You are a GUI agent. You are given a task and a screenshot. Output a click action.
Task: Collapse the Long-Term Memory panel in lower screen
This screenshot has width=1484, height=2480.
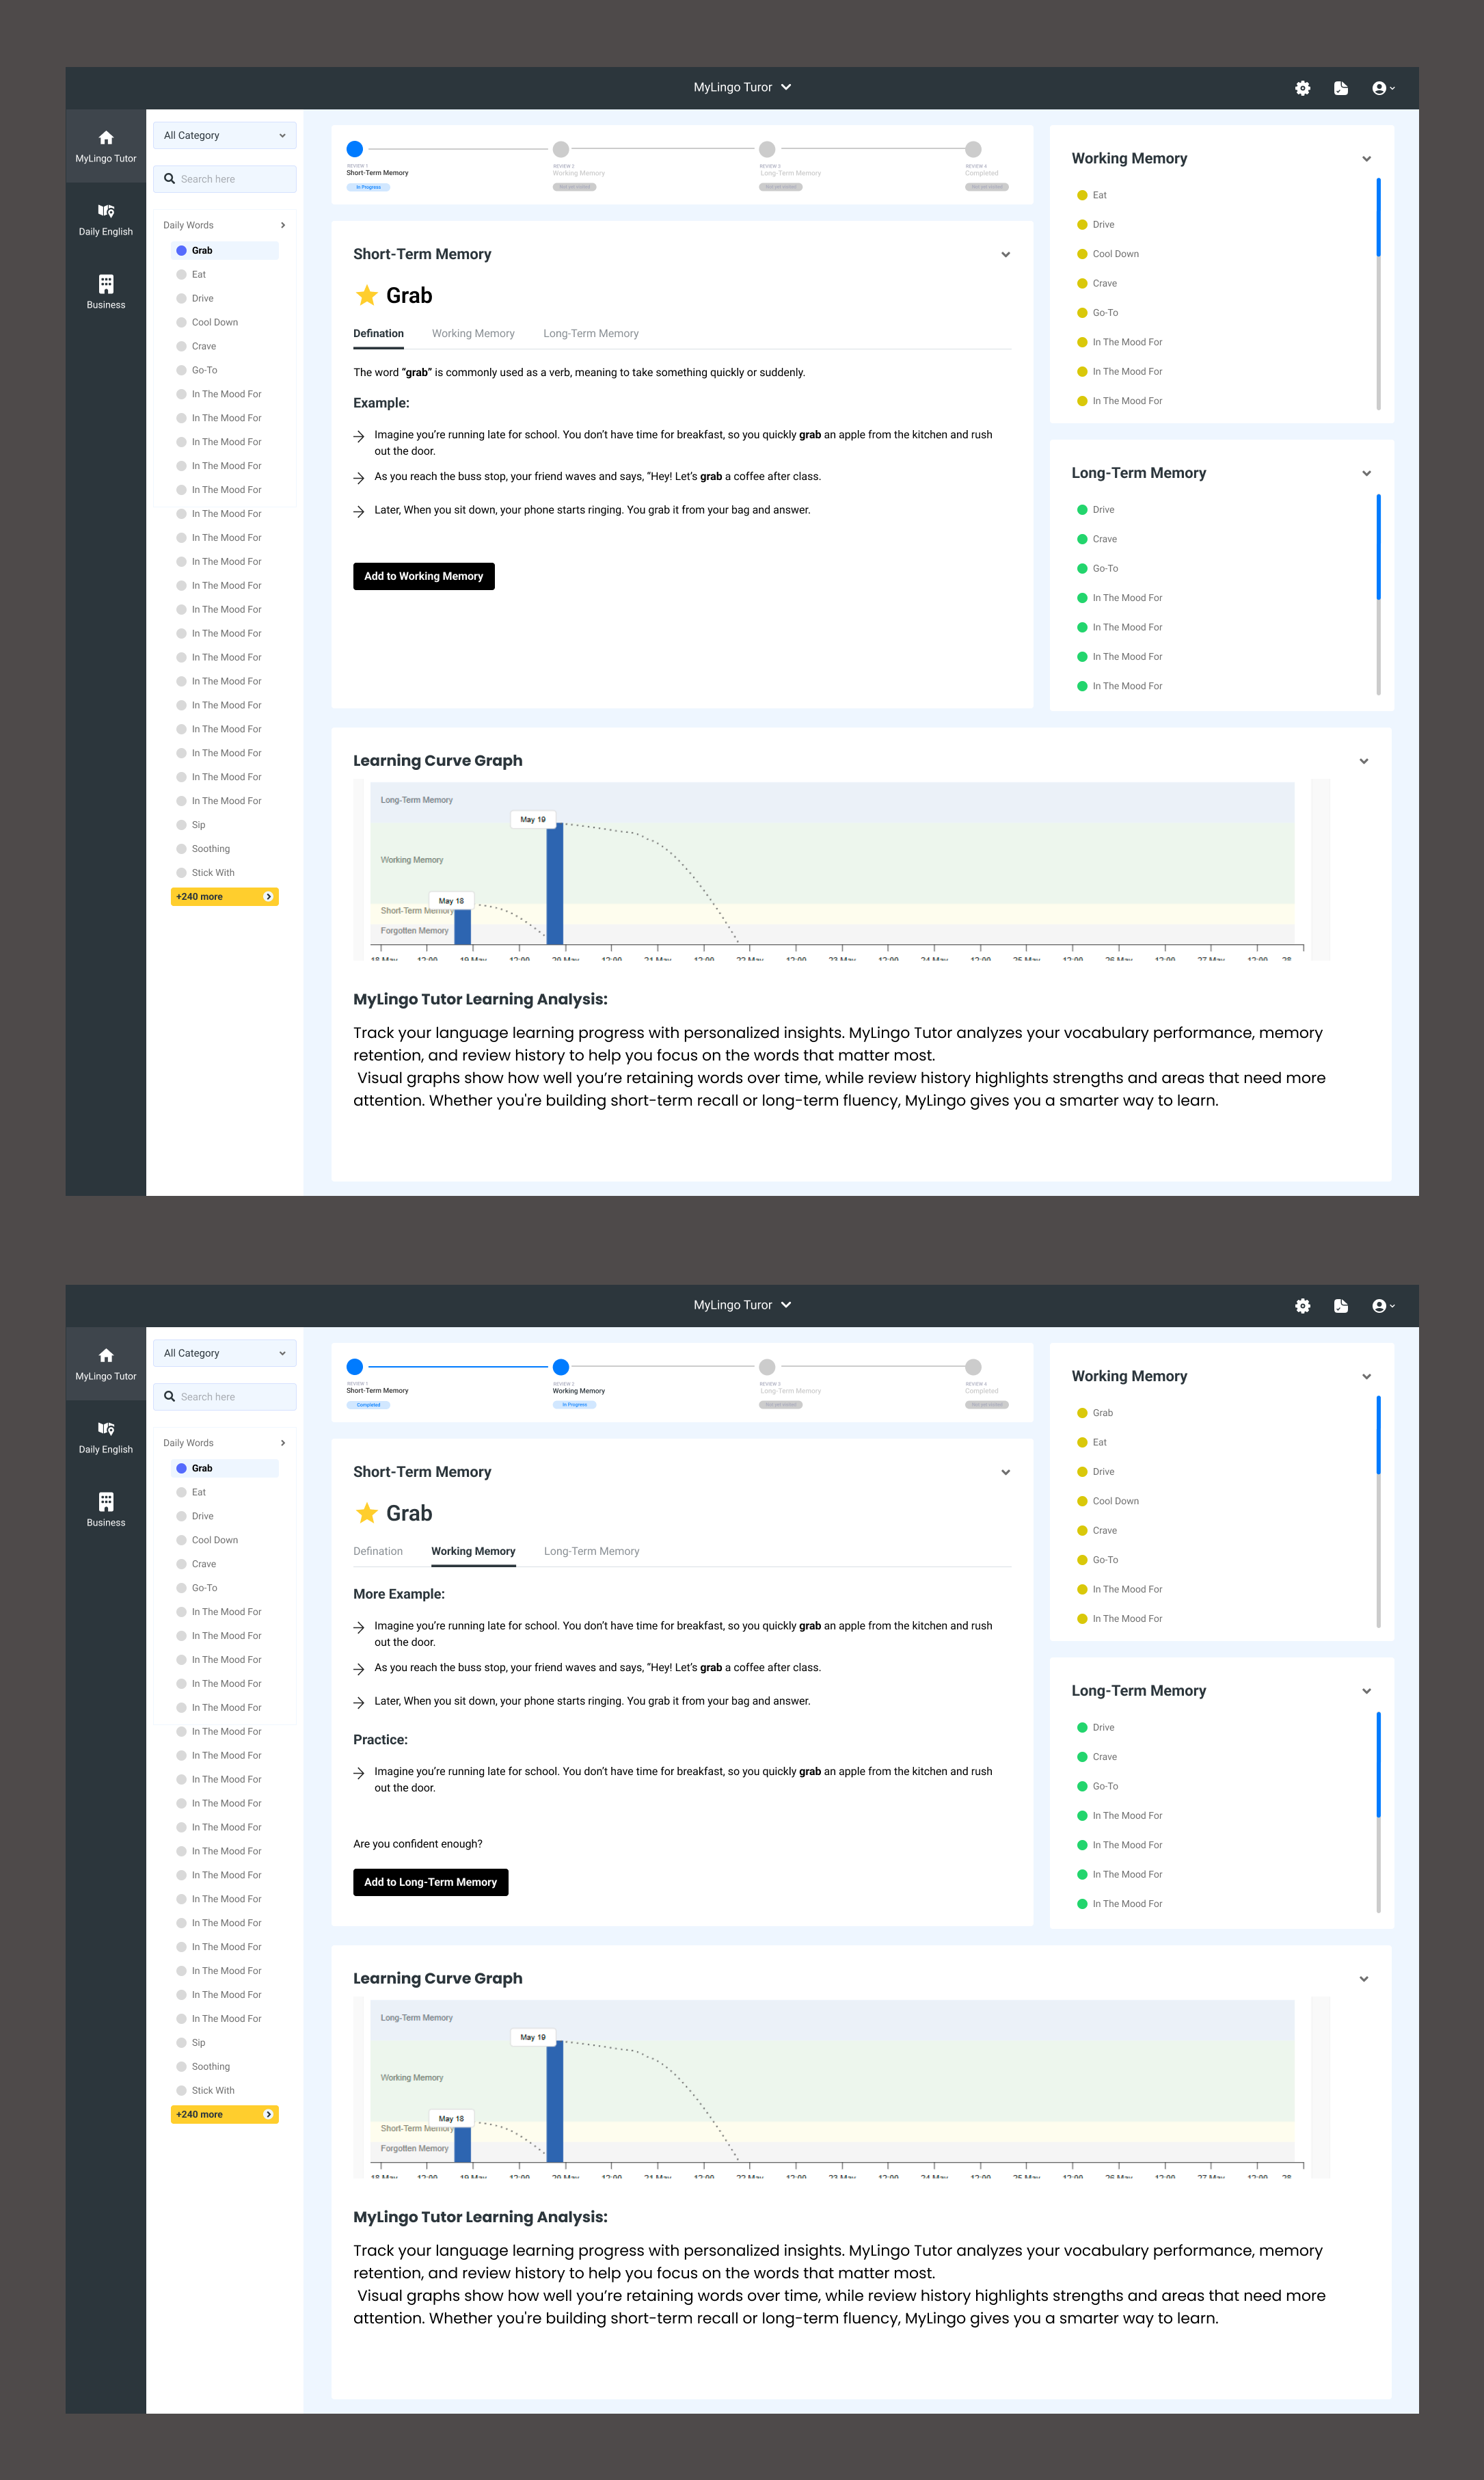(1366, 1691)
